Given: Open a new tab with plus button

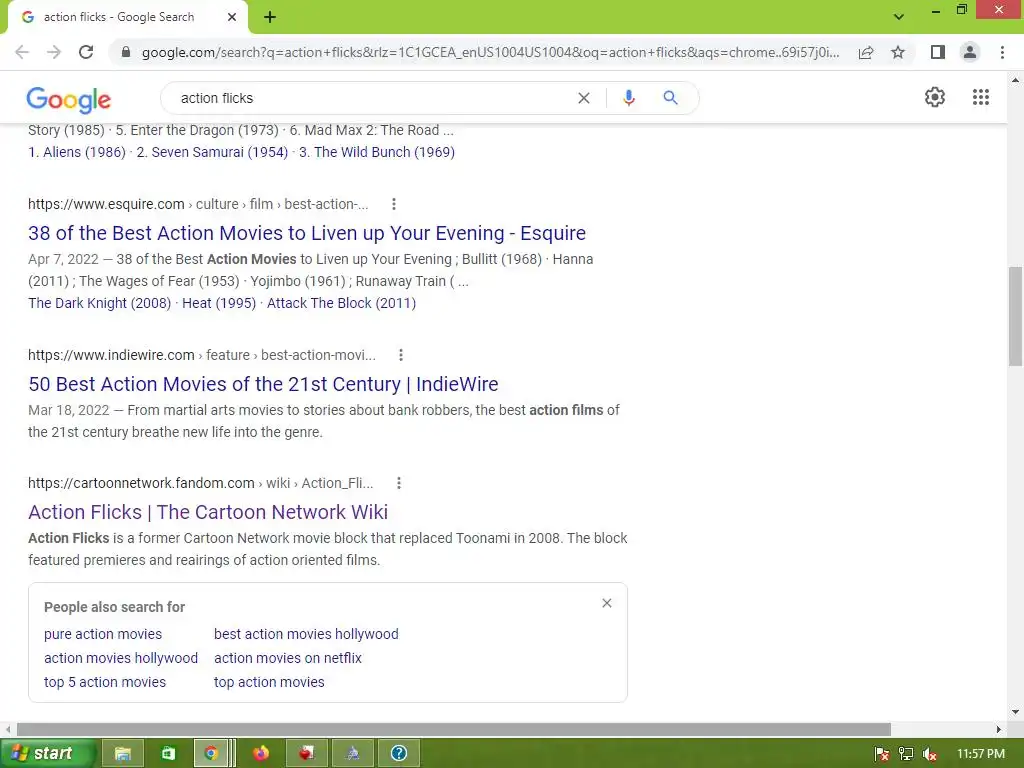Looking at the screenshot, I should click(270, 17).
